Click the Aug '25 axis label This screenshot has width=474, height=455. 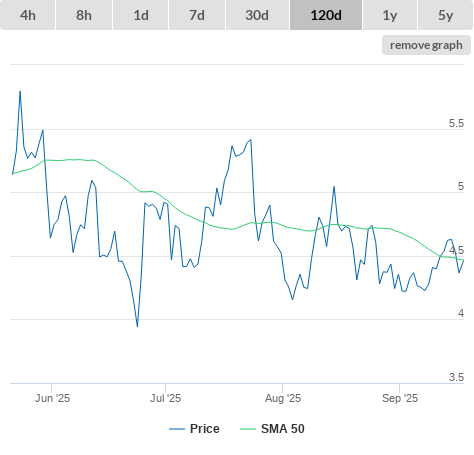coord(283,398)
